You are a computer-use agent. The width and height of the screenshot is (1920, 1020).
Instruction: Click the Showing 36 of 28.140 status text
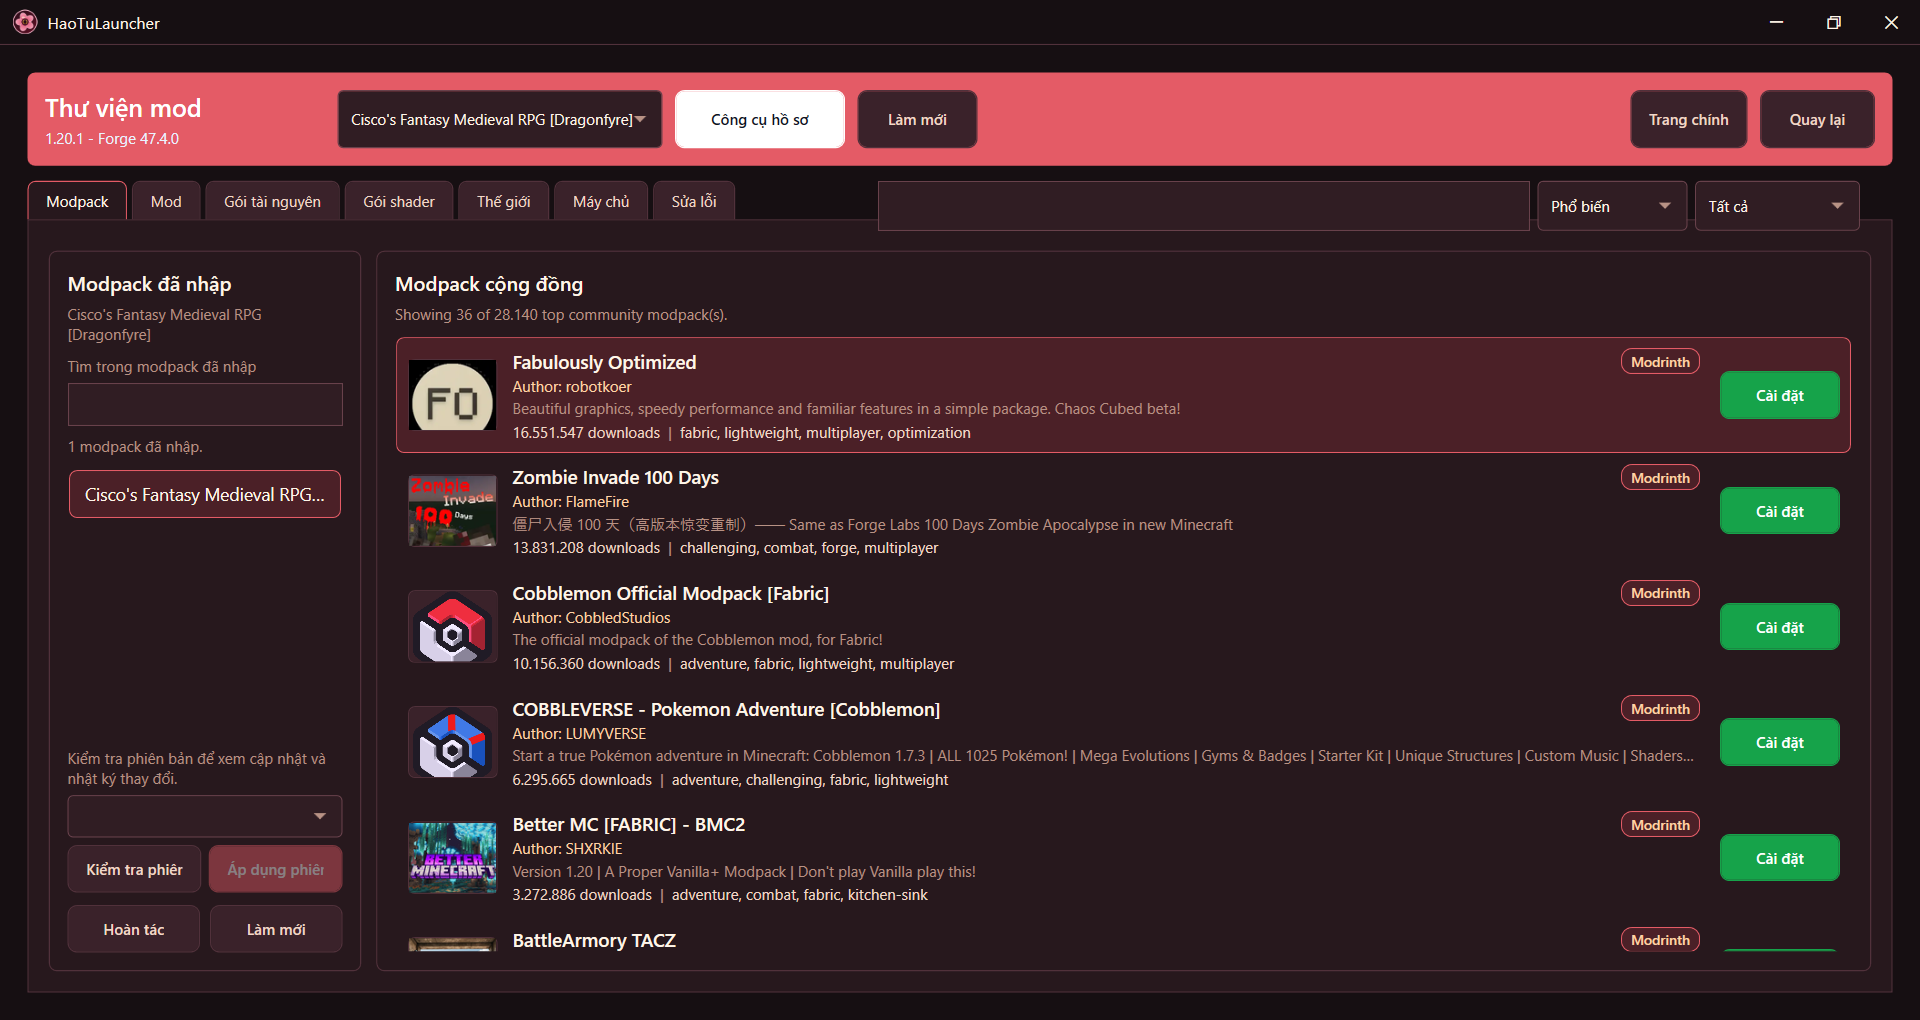click(x=561, y=315)
